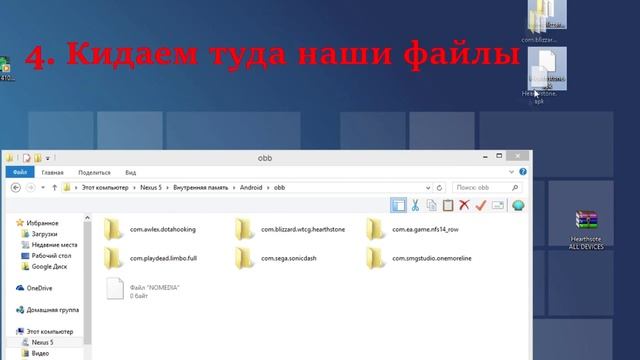Click the Rename icon in toolbar

point(498,205)
